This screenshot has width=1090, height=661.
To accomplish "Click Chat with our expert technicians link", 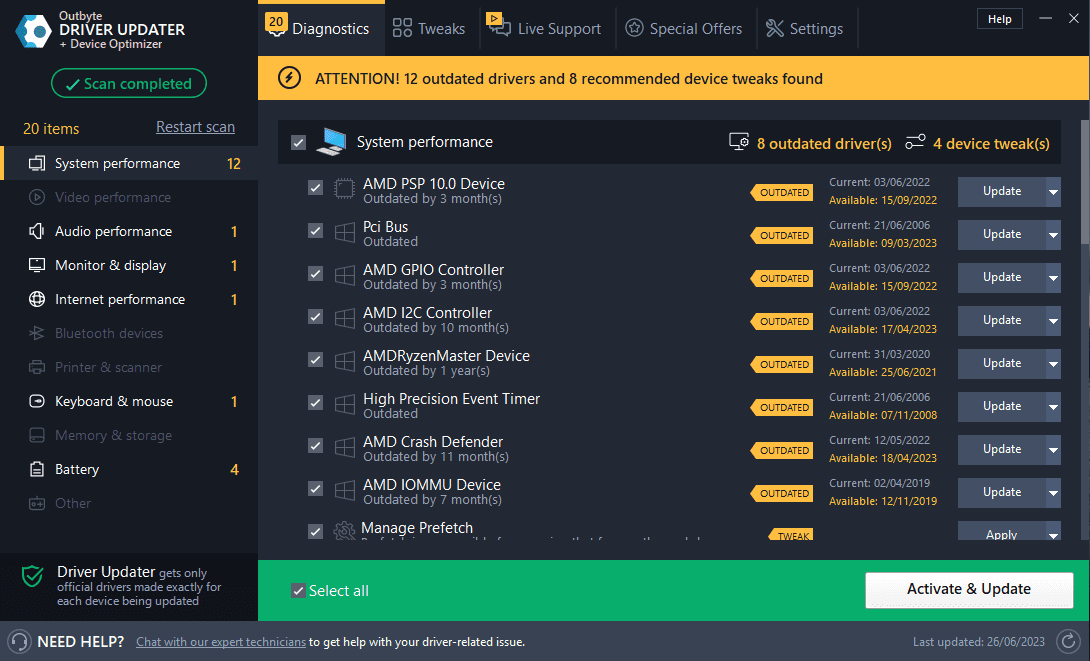I will coord(221,642).
